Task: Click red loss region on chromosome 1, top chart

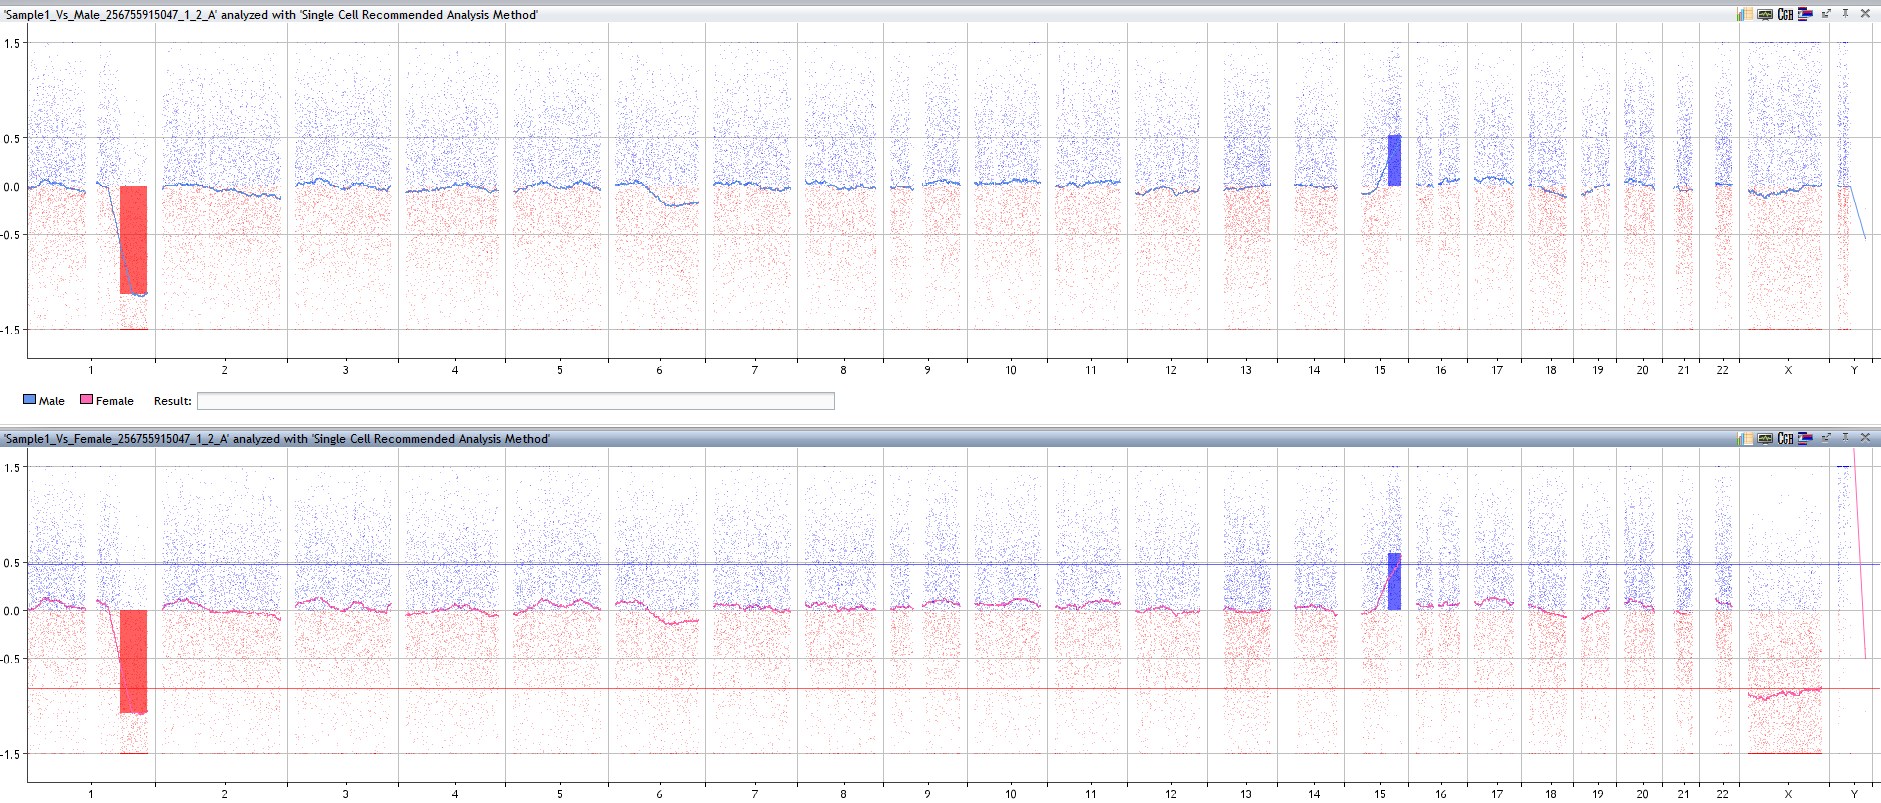Action: coord(133,240)
